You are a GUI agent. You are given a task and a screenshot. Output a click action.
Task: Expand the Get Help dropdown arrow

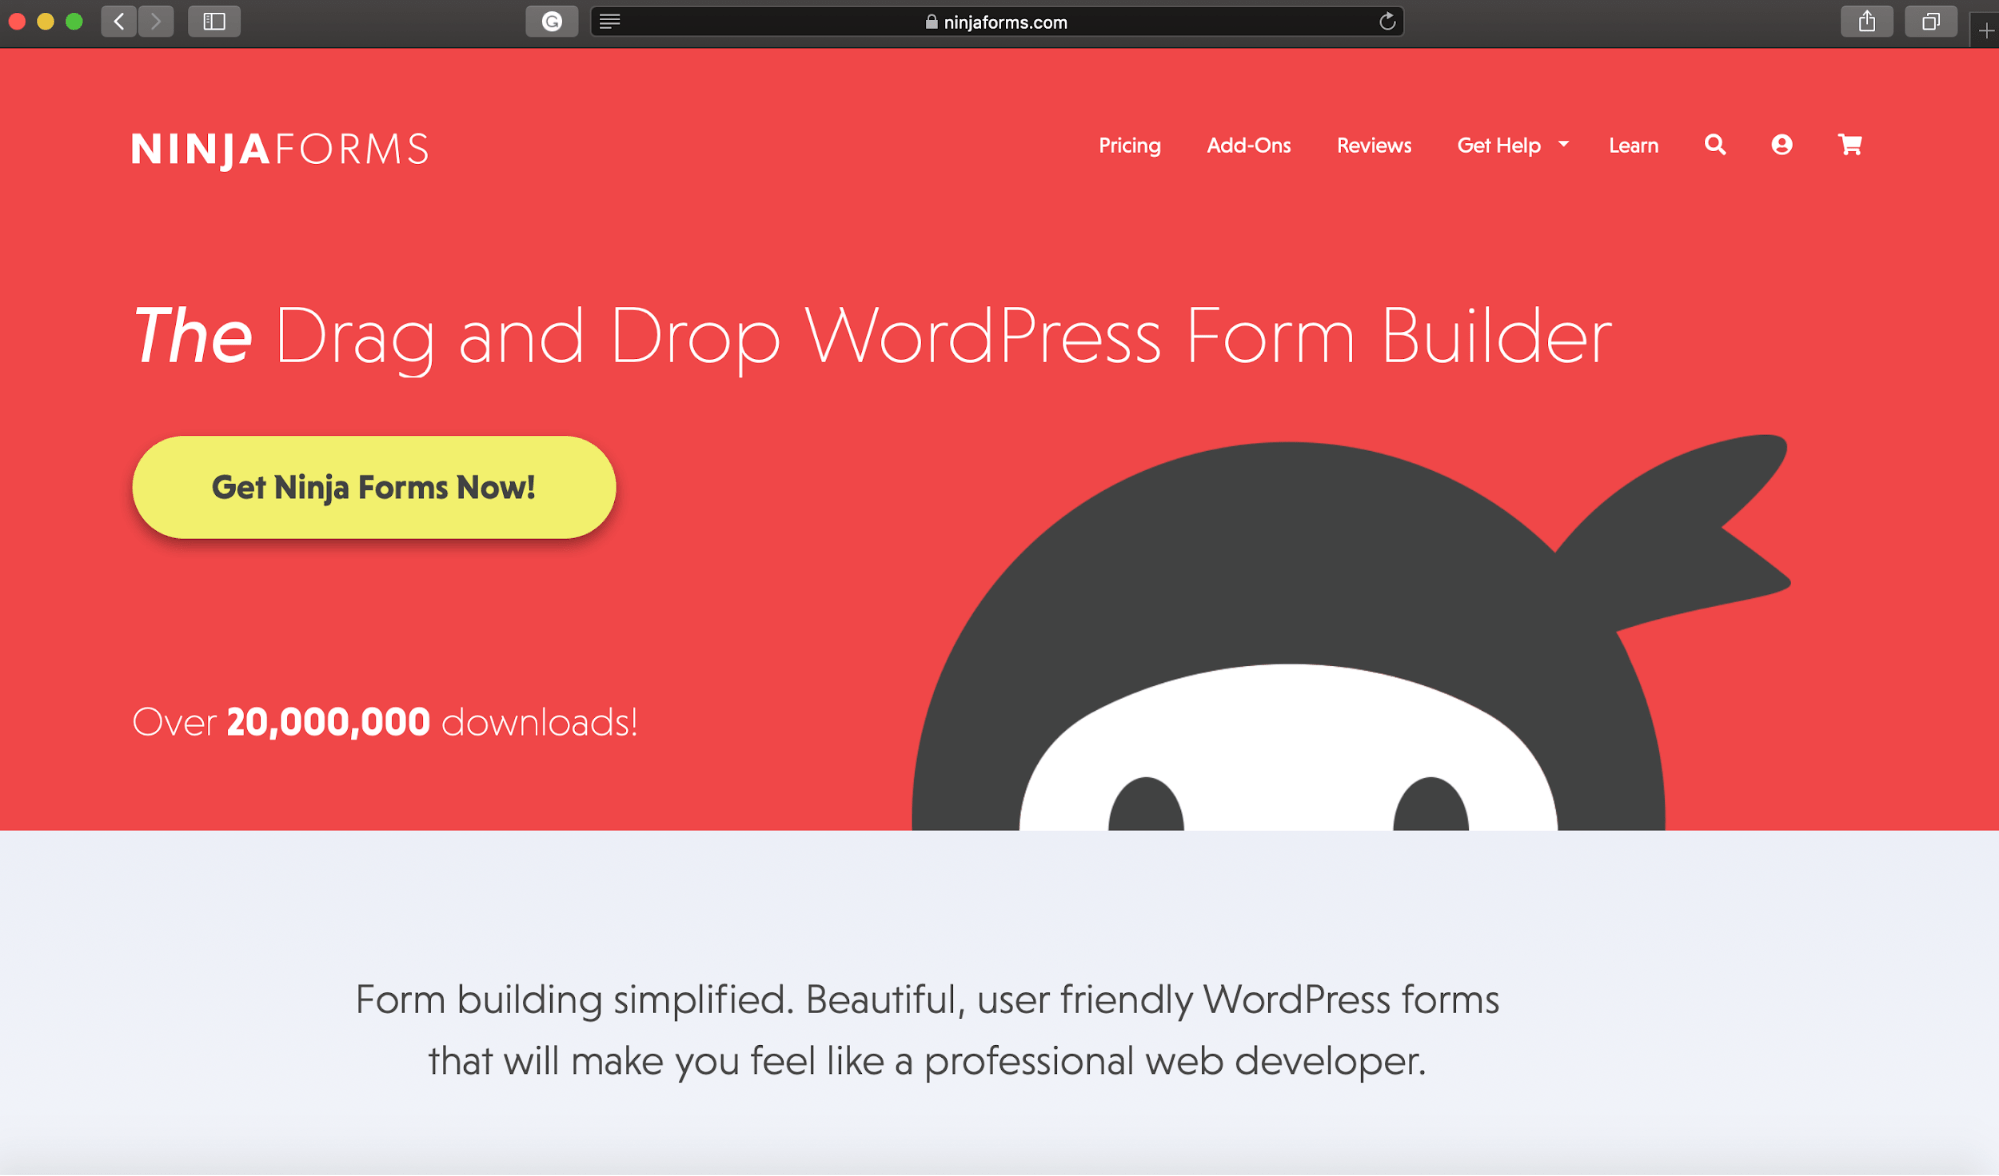pos(1564,145)
